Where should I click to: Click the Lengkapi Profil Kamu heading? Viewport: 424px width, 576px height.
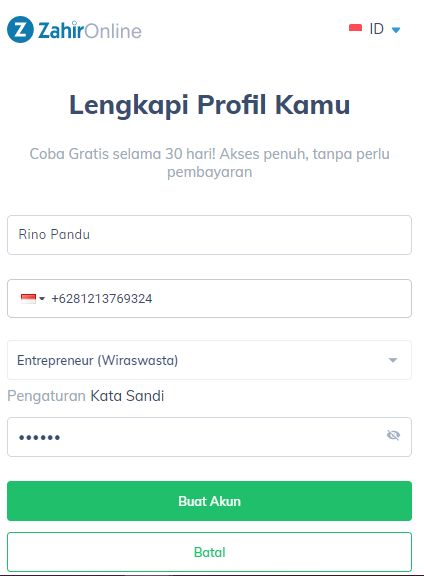(x=209, y=105)
